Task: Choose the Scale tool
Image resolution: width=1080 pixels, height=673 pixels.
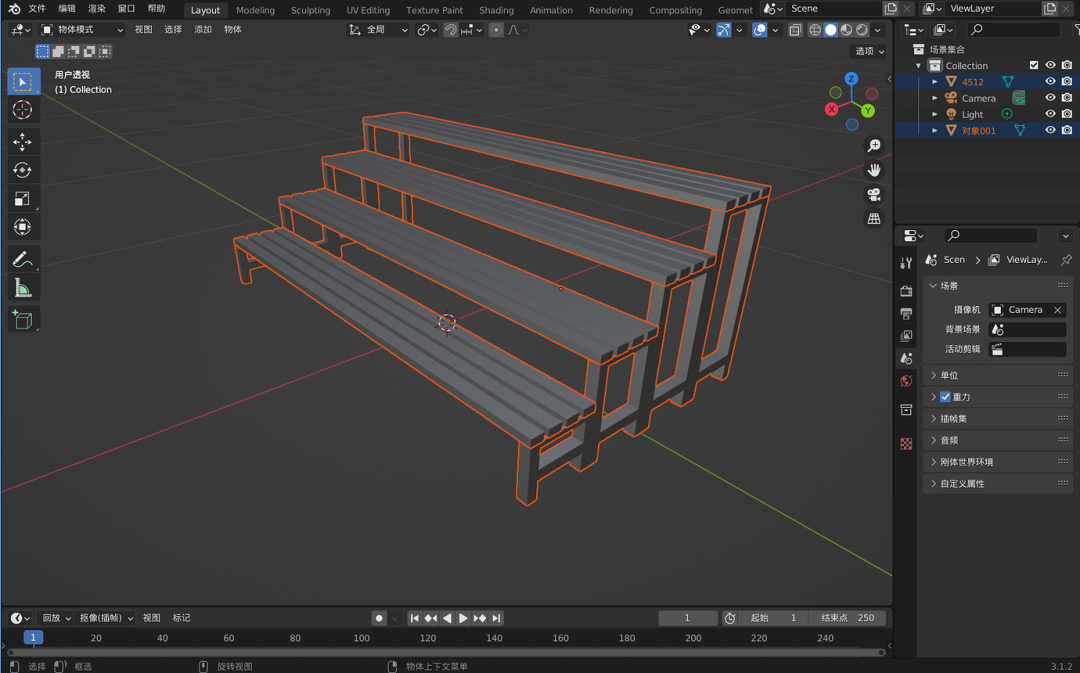Action: [x=23, y=198]
